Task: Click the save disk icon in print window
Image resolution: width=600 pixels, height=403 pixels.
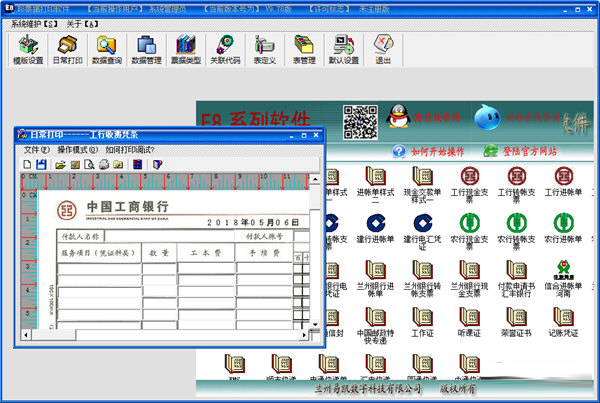Action: (x=41, y=164)
